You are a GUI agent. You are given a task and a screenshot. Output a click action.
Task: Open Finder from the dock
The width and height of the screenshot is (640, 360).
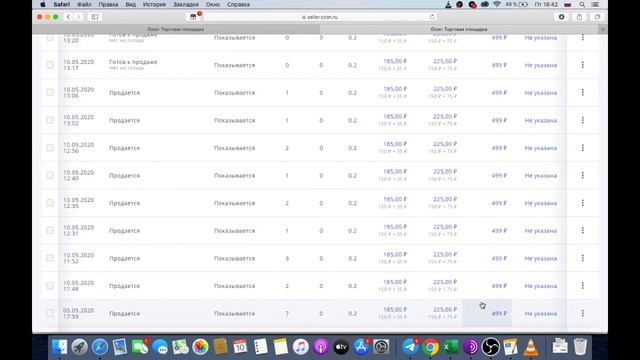pyautogui.click(x=60, y=347)
